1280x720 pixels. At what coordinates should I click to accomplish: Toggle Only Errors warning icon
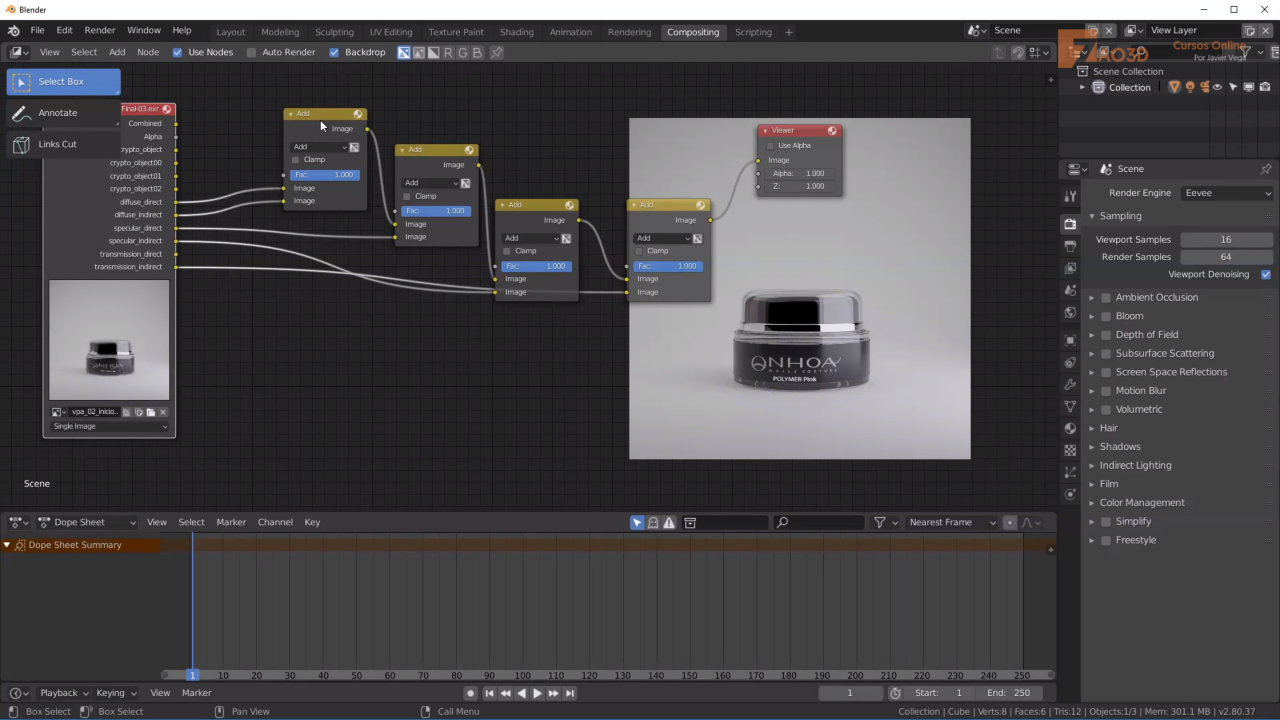(x=669, y=522)
